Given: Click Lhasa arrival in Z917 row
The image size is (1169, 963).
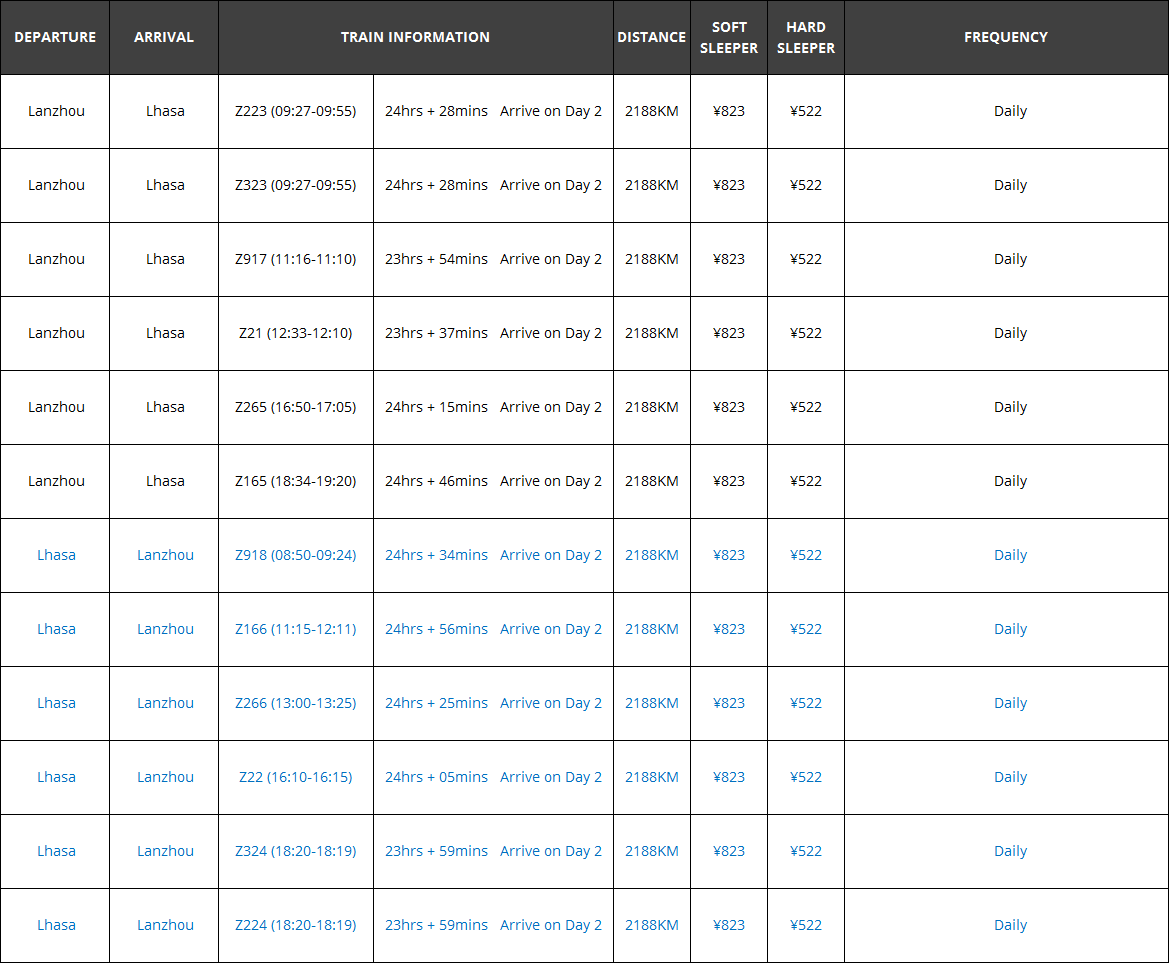Looking at the screenshot, I should click(x=165, y=259).
